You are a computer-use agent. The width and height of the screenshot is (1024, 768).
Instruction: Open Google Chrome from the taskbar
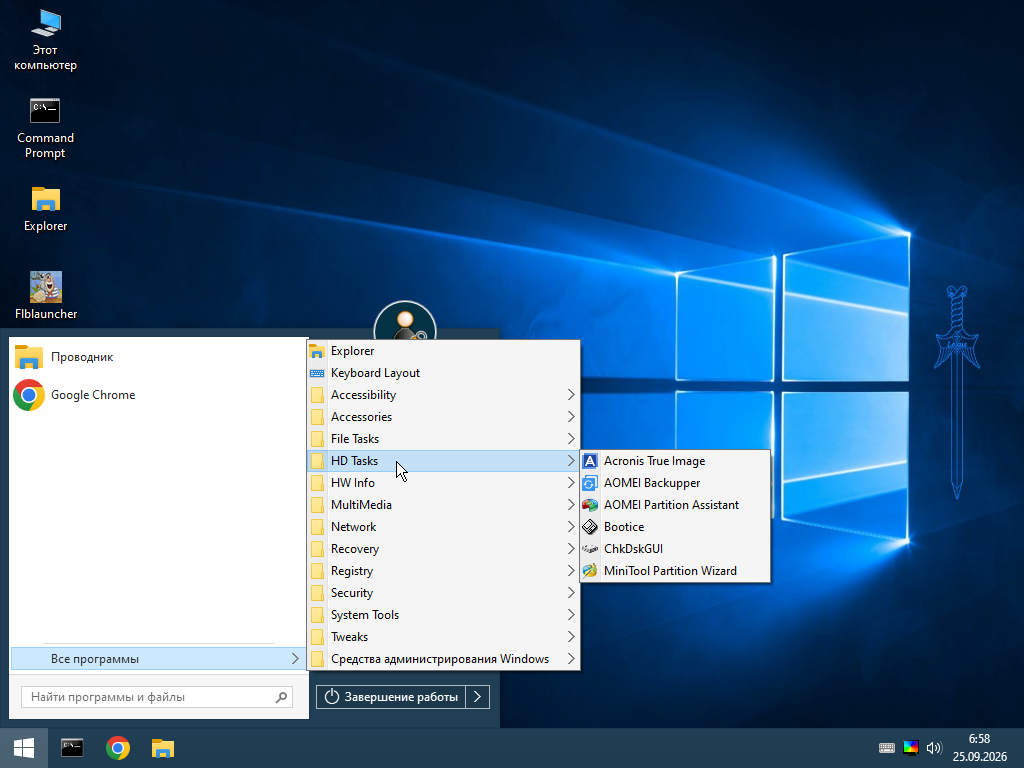pos(118,748)
